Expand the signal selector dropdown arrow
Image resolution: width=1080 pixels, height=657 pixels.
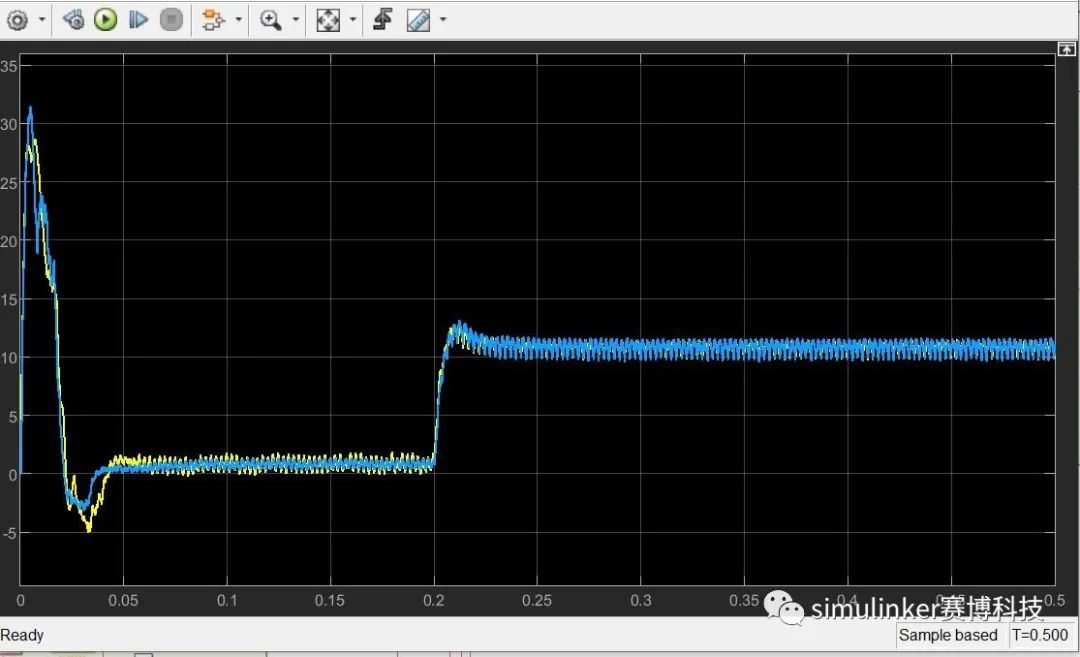[x=239, y=20]
